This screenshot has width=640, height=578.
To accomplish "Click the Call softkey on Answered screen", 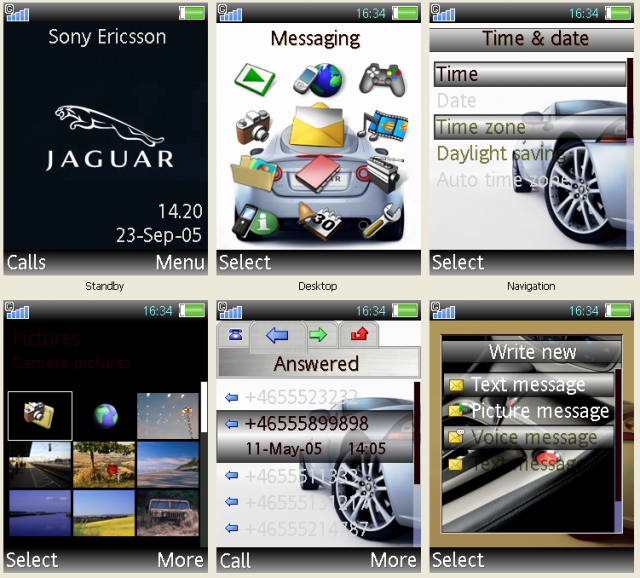I will point(235,560).
